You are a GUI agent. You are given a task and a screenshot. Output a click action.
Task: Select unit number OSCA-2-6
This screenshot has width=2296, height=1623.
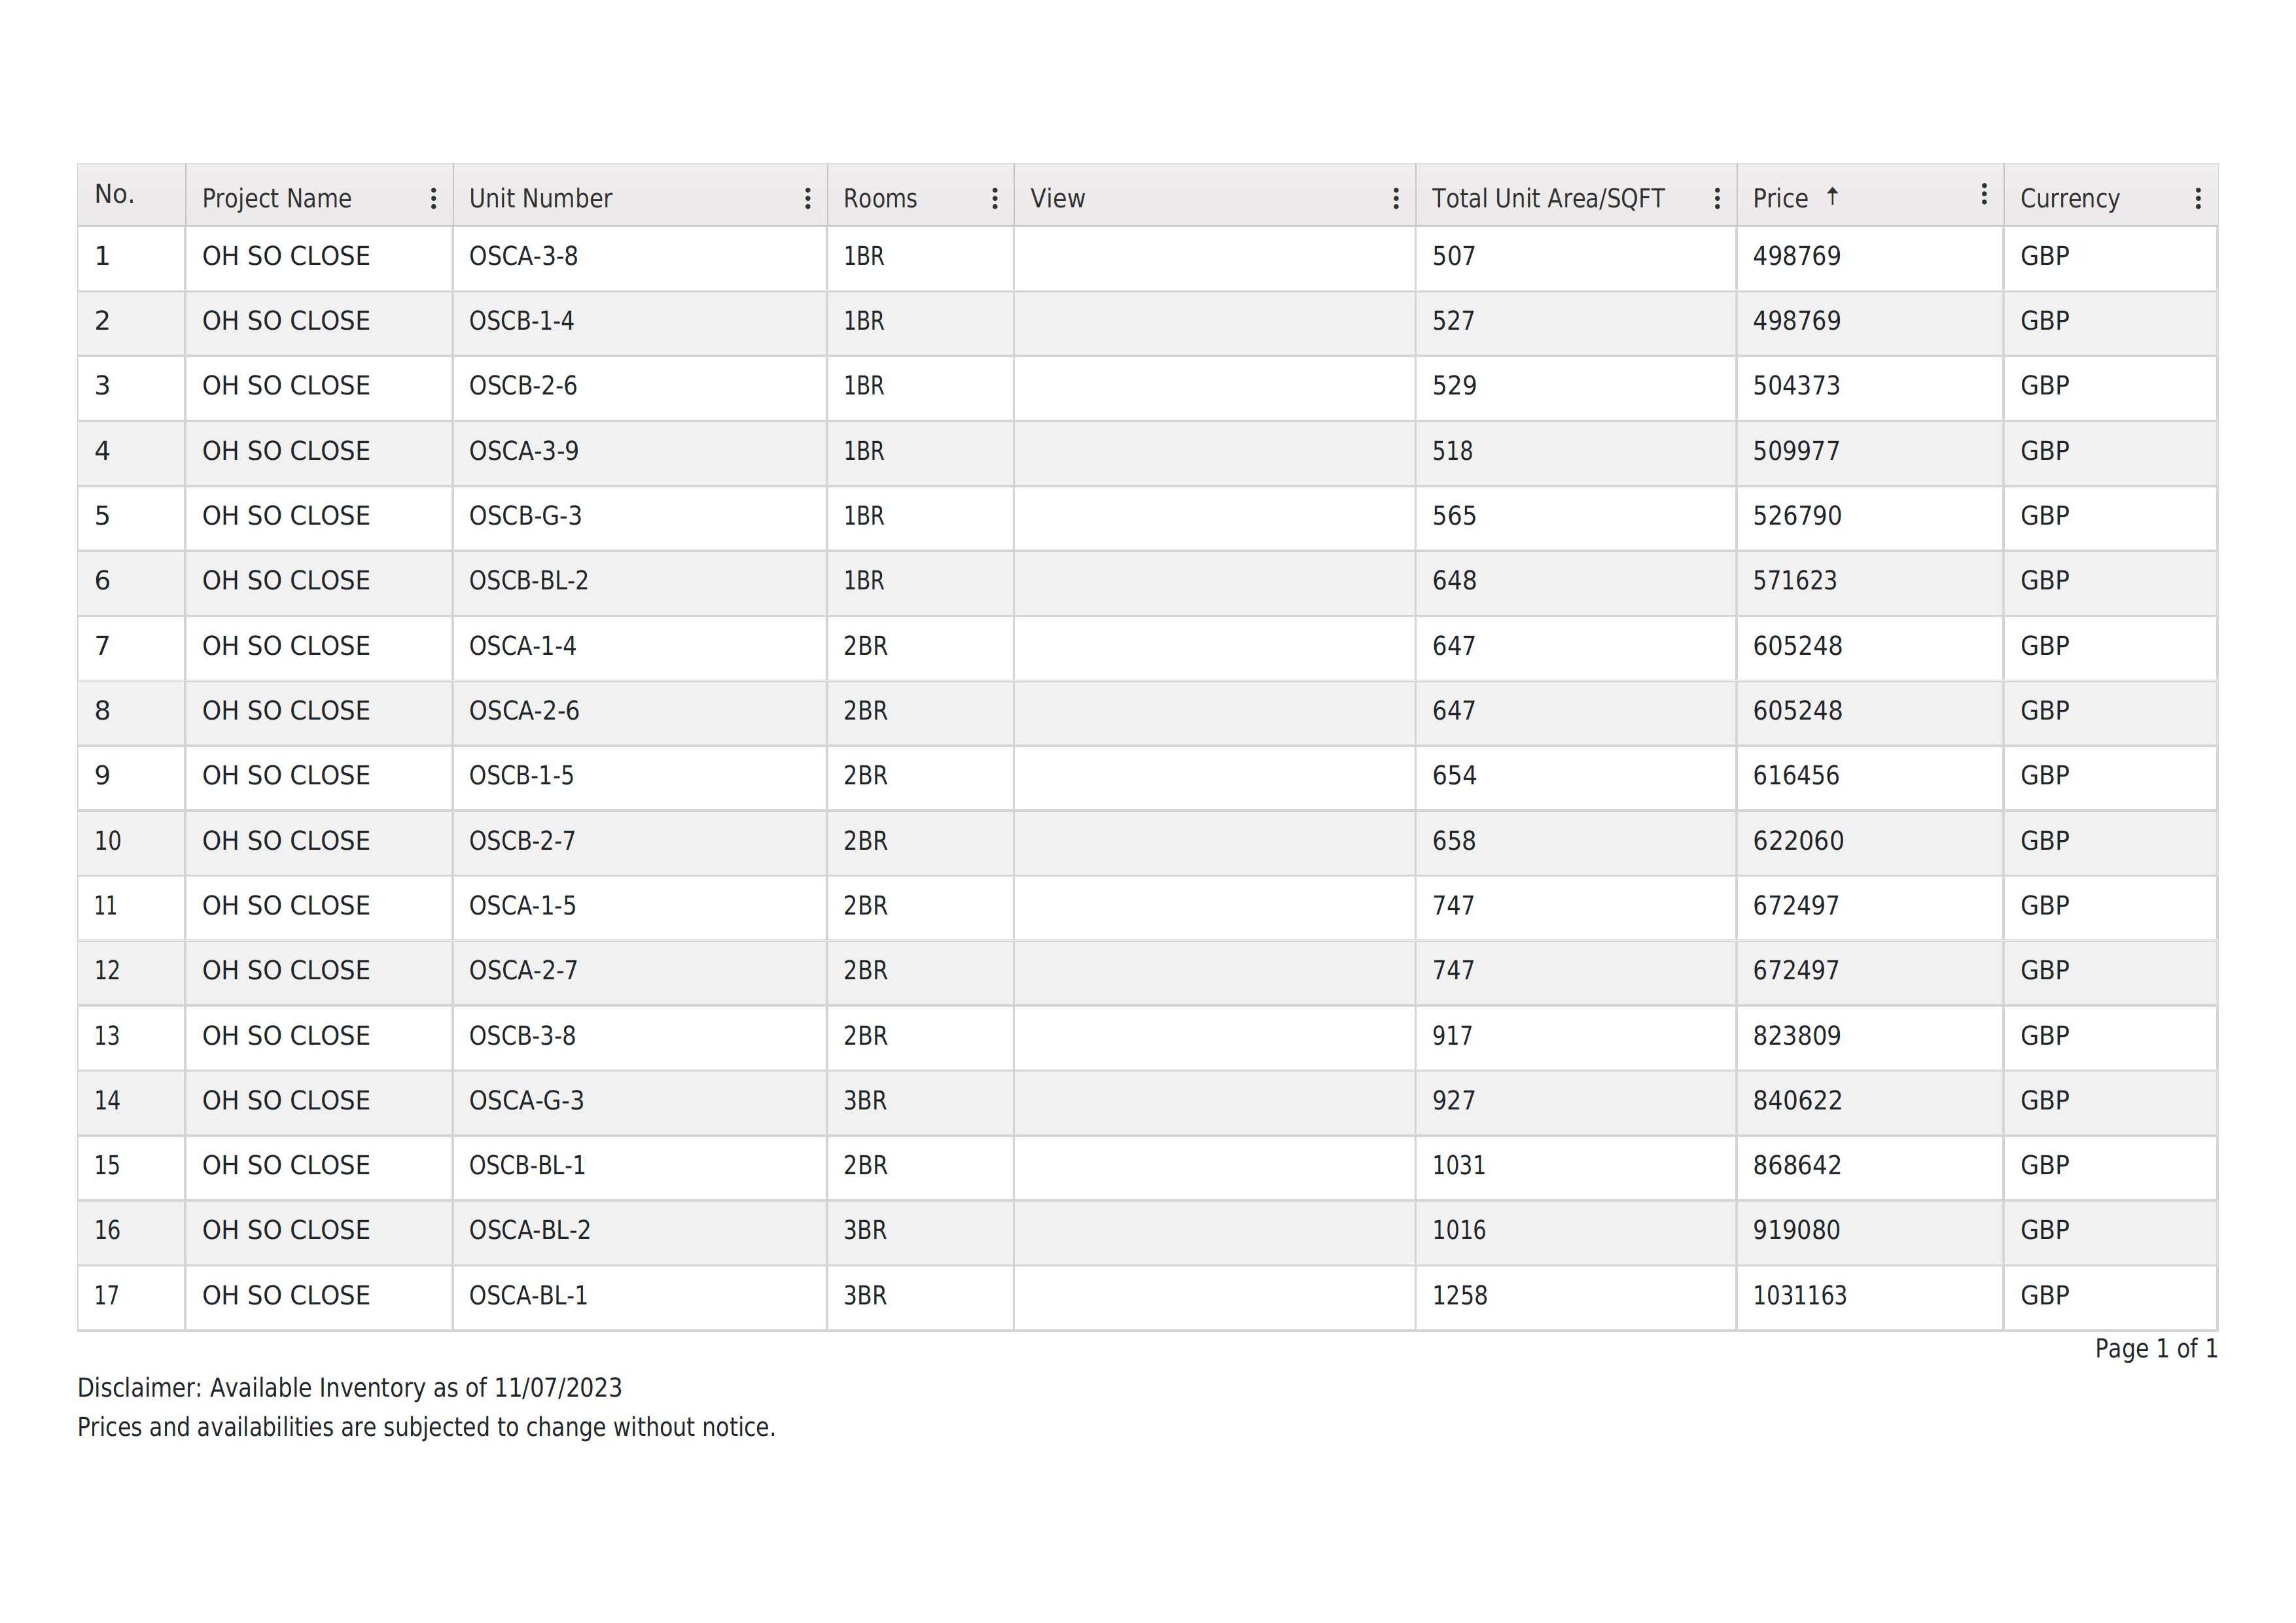[x=524, y=711]
